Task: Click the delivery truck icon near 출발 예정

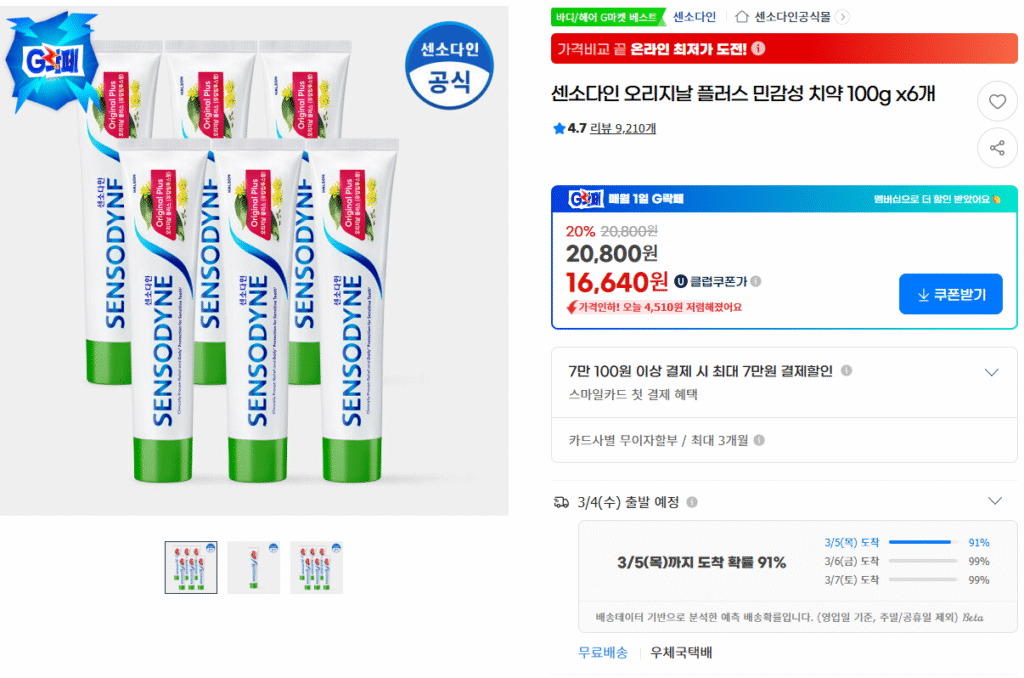Action: coord(560,502)
